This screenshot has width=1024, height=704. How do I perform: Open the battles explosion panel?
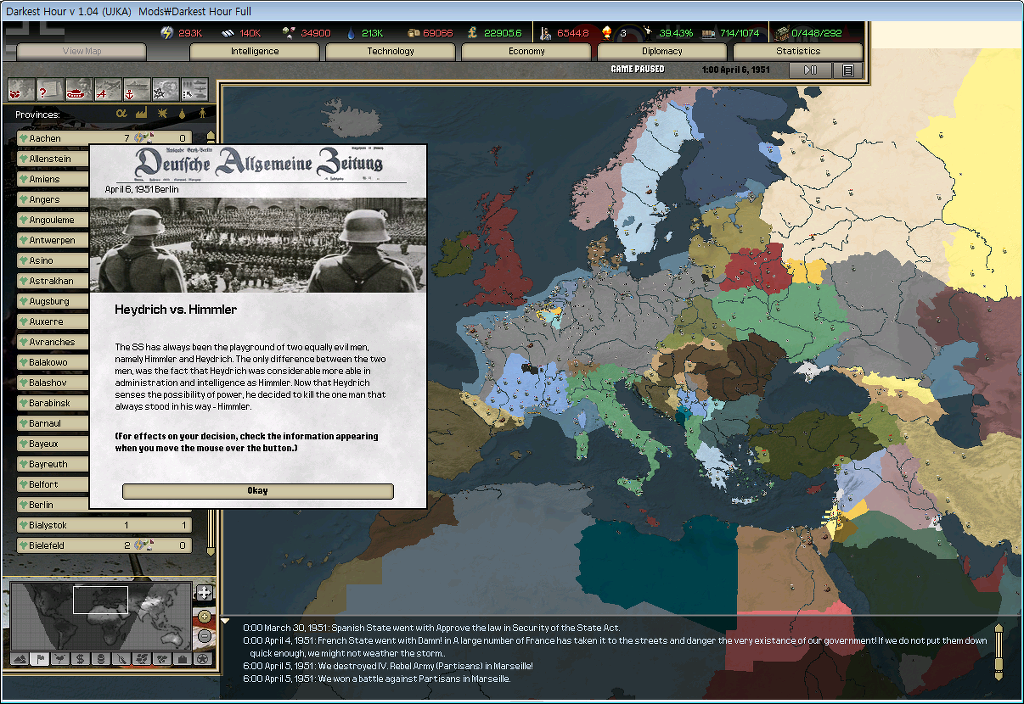pyautogui.click(x=165, y=90)
